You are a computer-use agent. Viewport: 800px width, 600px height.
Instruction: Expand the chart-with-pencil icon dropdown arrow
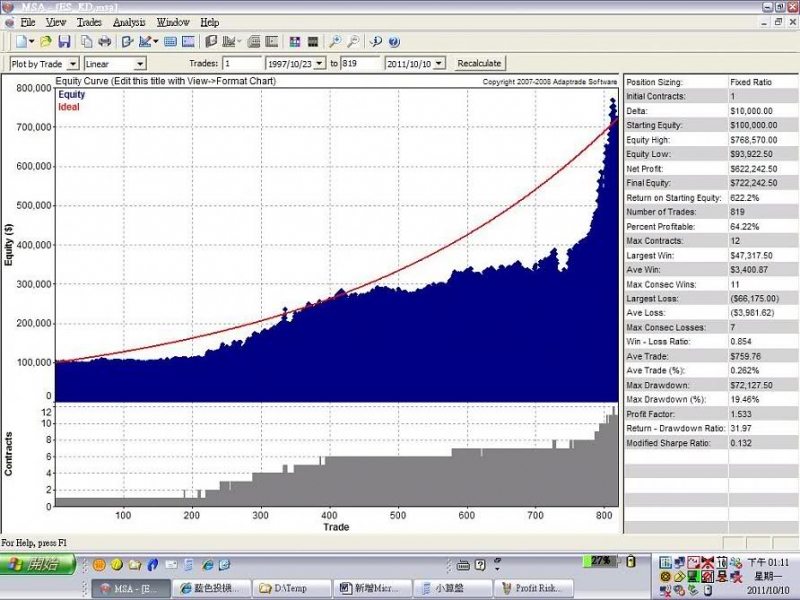[156, 42]
